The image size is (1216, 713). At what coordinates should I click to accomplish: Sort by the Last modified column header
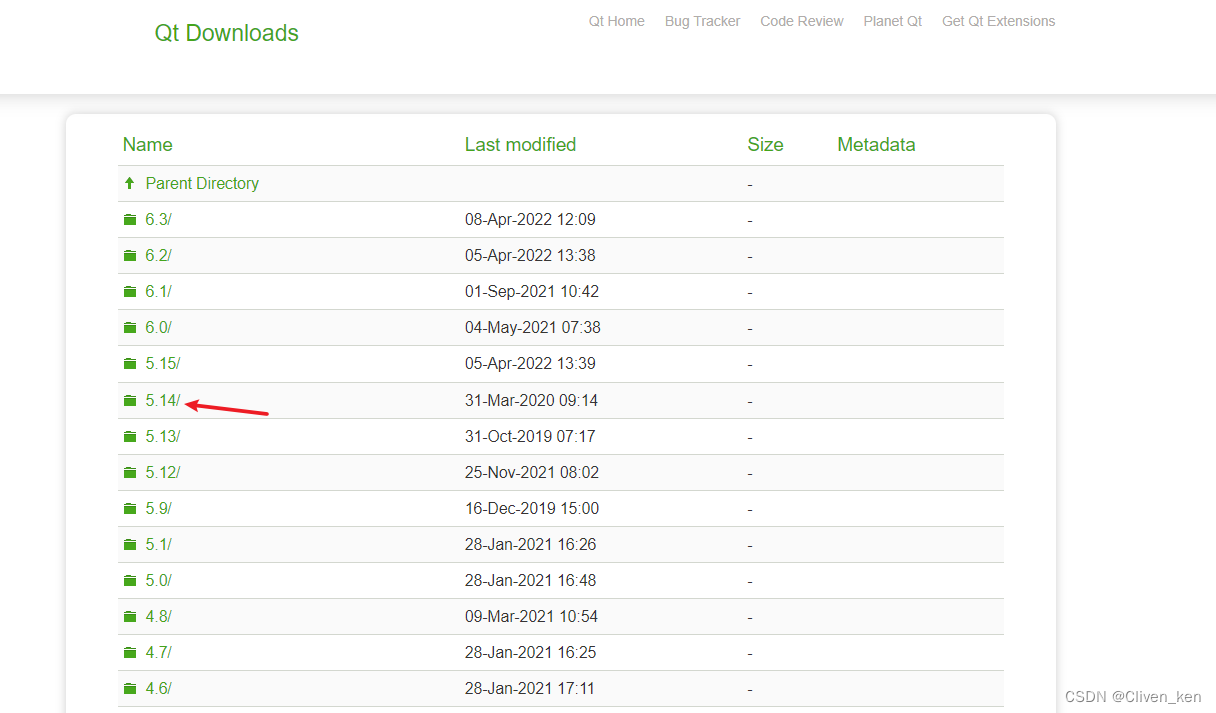(x=521, y=145)
